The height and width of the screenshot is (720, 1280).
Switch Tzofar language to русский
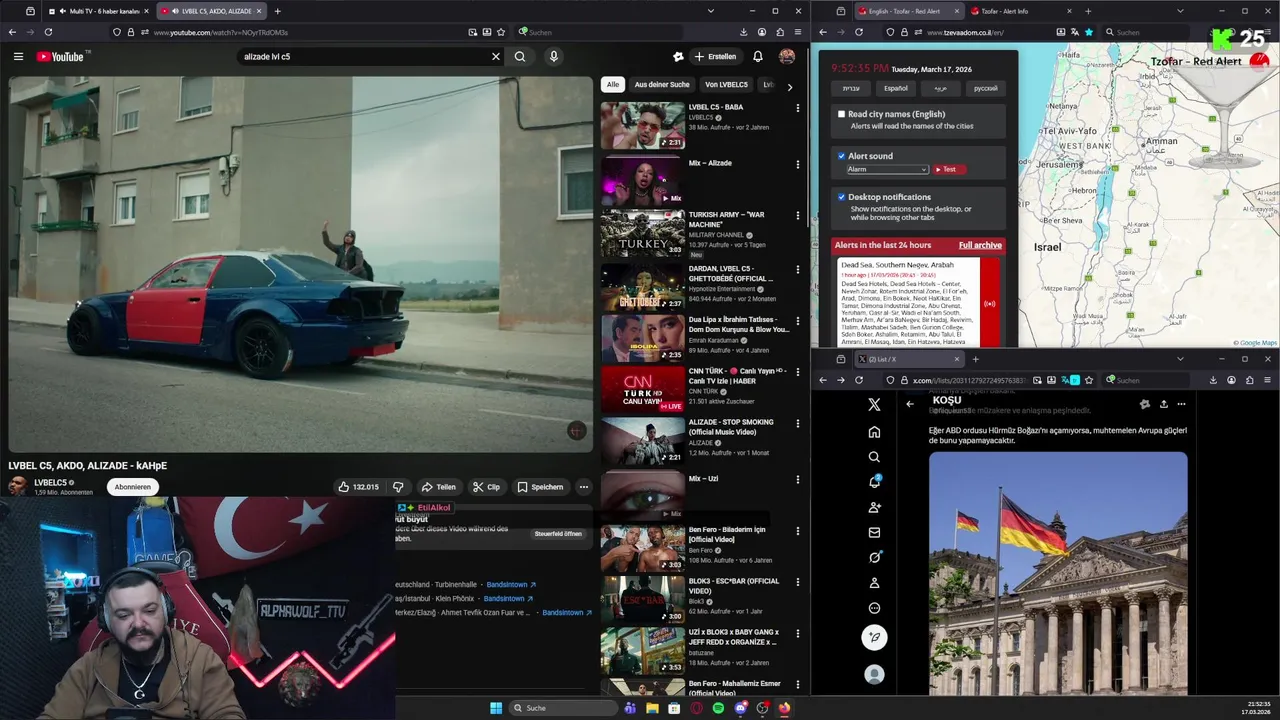[986, 88]
